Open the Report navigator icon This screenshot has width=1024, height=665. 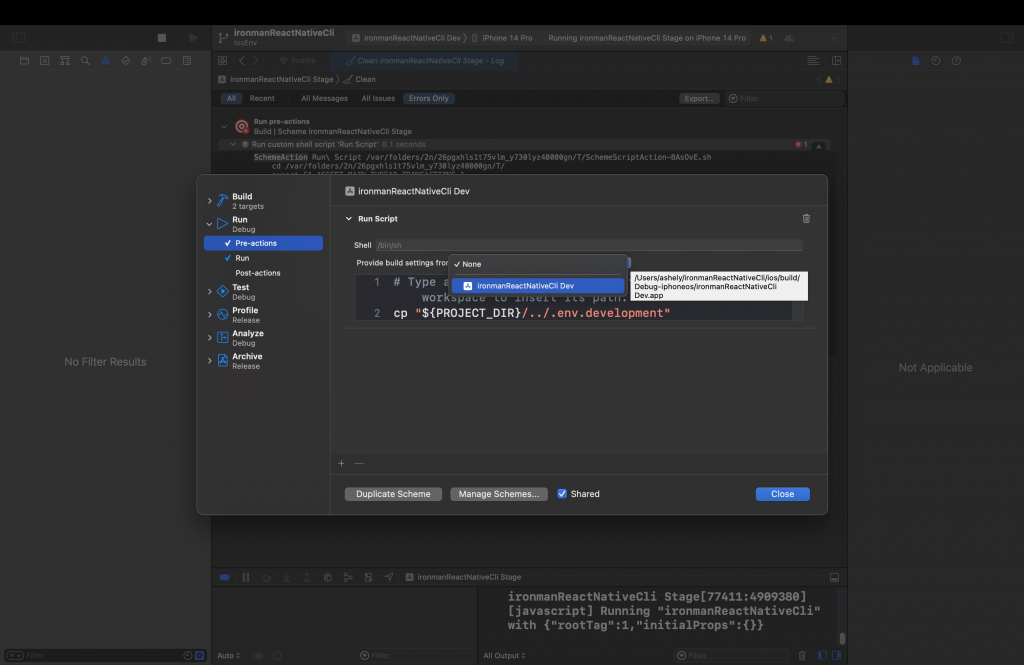click(187, 61)
